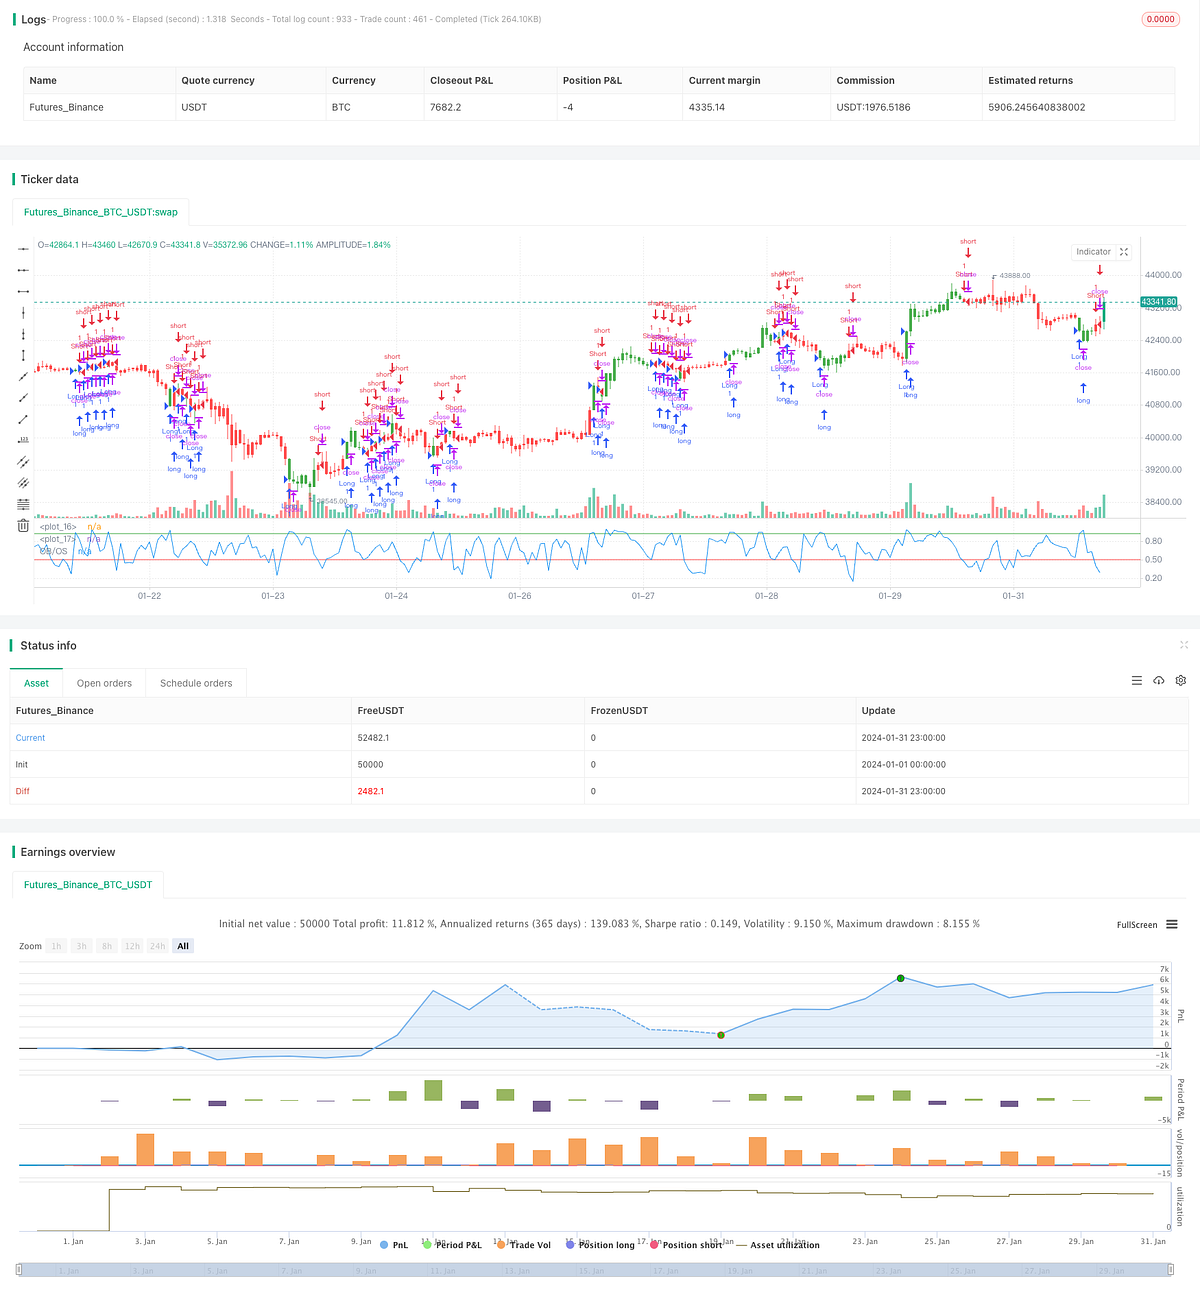Viewport: 1200px width, 1297px height.
Task: Expand the chart to fullscreen via arrows icon
Action: pos(1124,251)
